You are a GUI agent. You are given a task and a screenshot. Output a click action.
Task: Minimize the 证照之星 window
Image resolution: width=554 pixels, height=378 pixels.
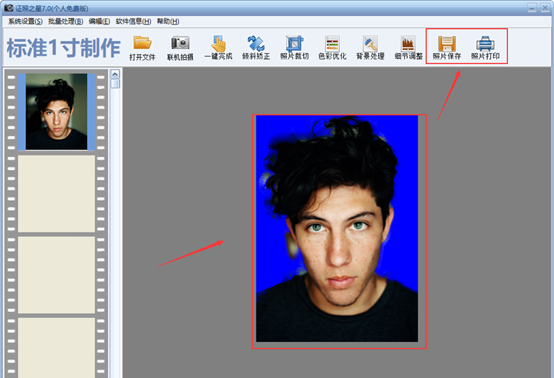(532, 8)
